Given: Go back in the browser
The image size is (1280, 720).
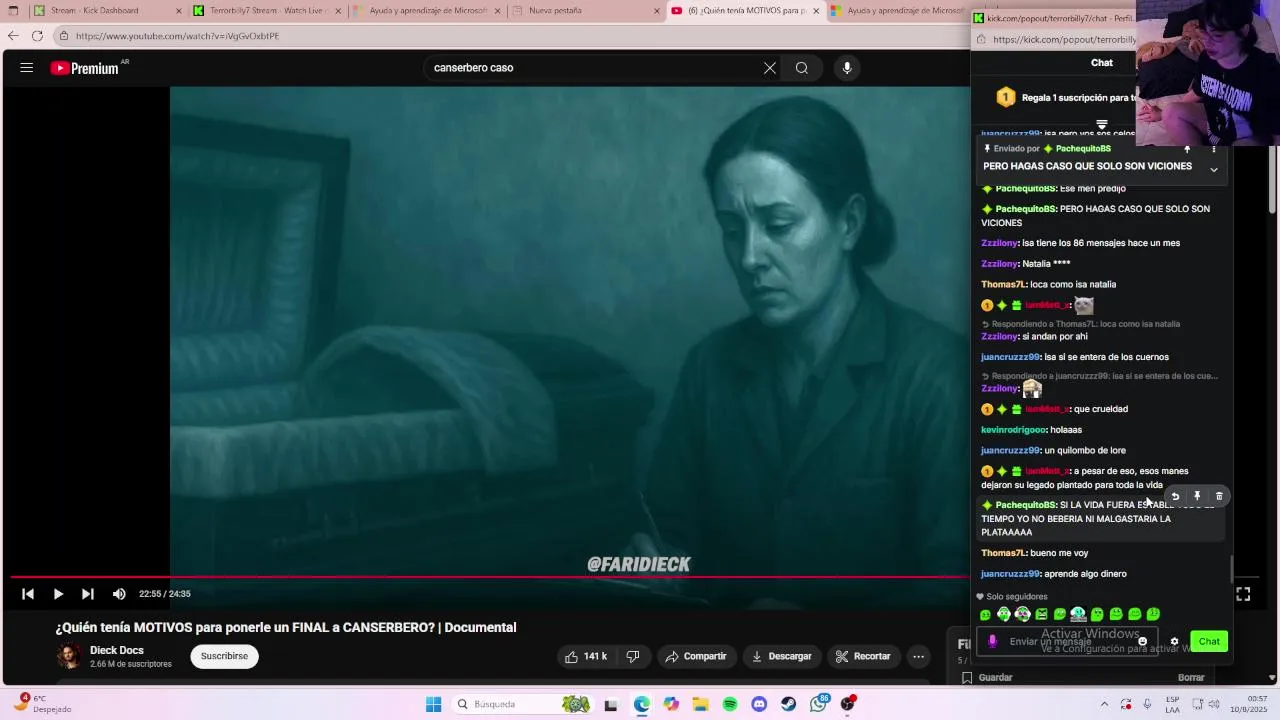Looking at the screenshot, I should click(13, 36).
